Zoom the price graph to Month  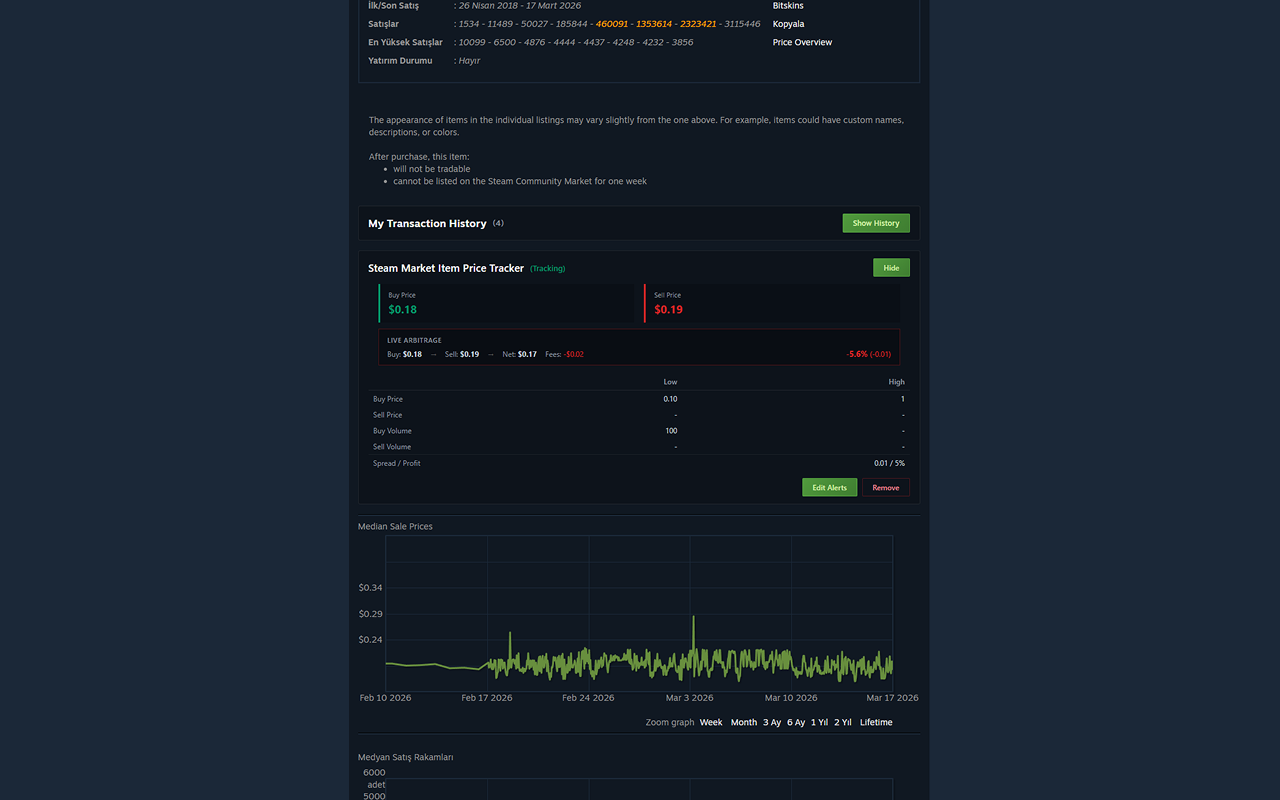pos(743,722)
